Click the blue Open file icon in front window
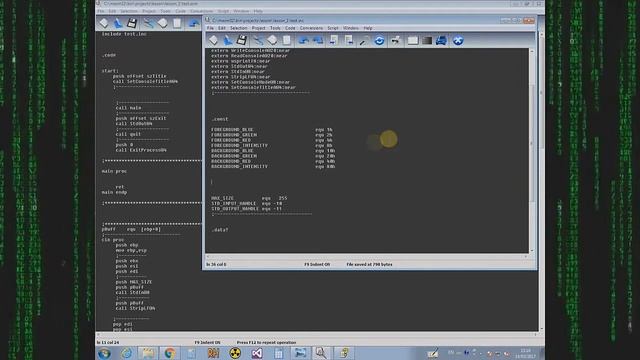 (x=228, y=40)
